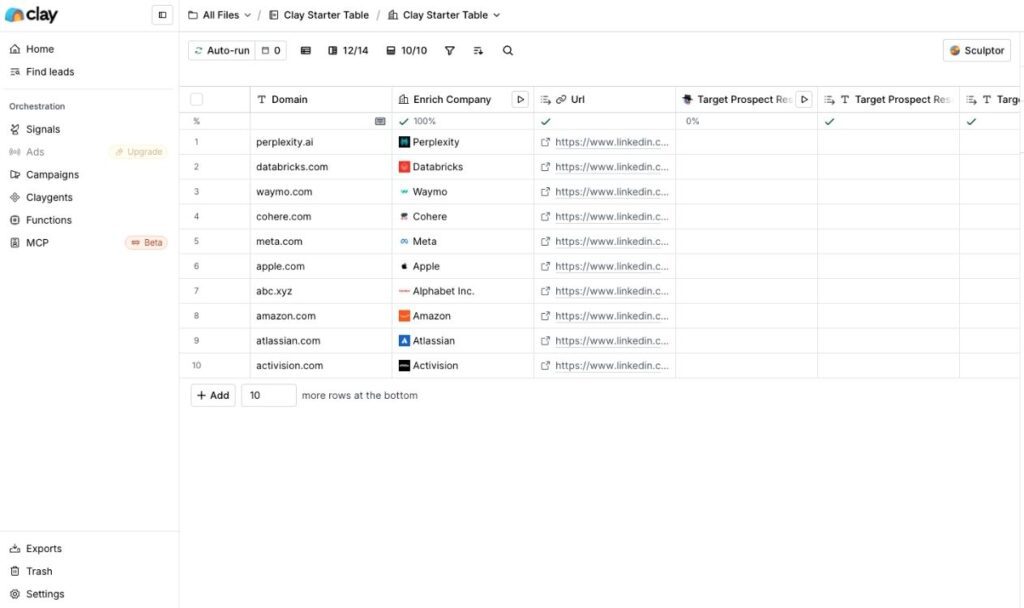Viewport: 1024px width, 608px height.
Task: Run Target Prospect Res column play button
Action: point(804,99)
